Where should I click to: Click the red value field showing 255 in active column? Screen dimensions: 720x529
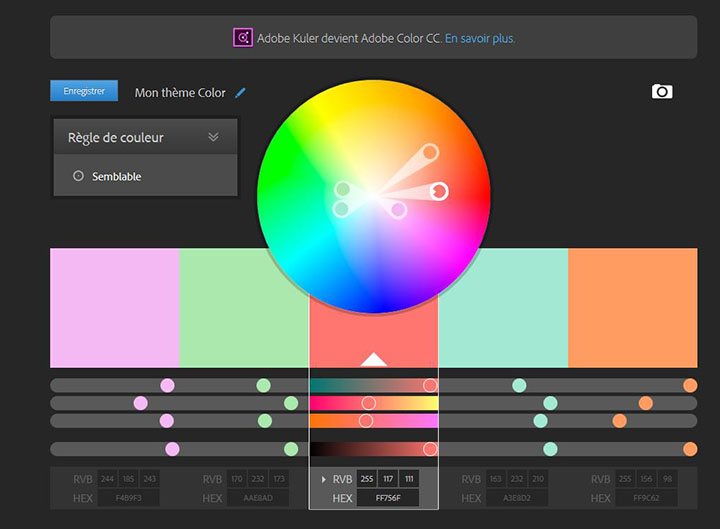point(367,479)
